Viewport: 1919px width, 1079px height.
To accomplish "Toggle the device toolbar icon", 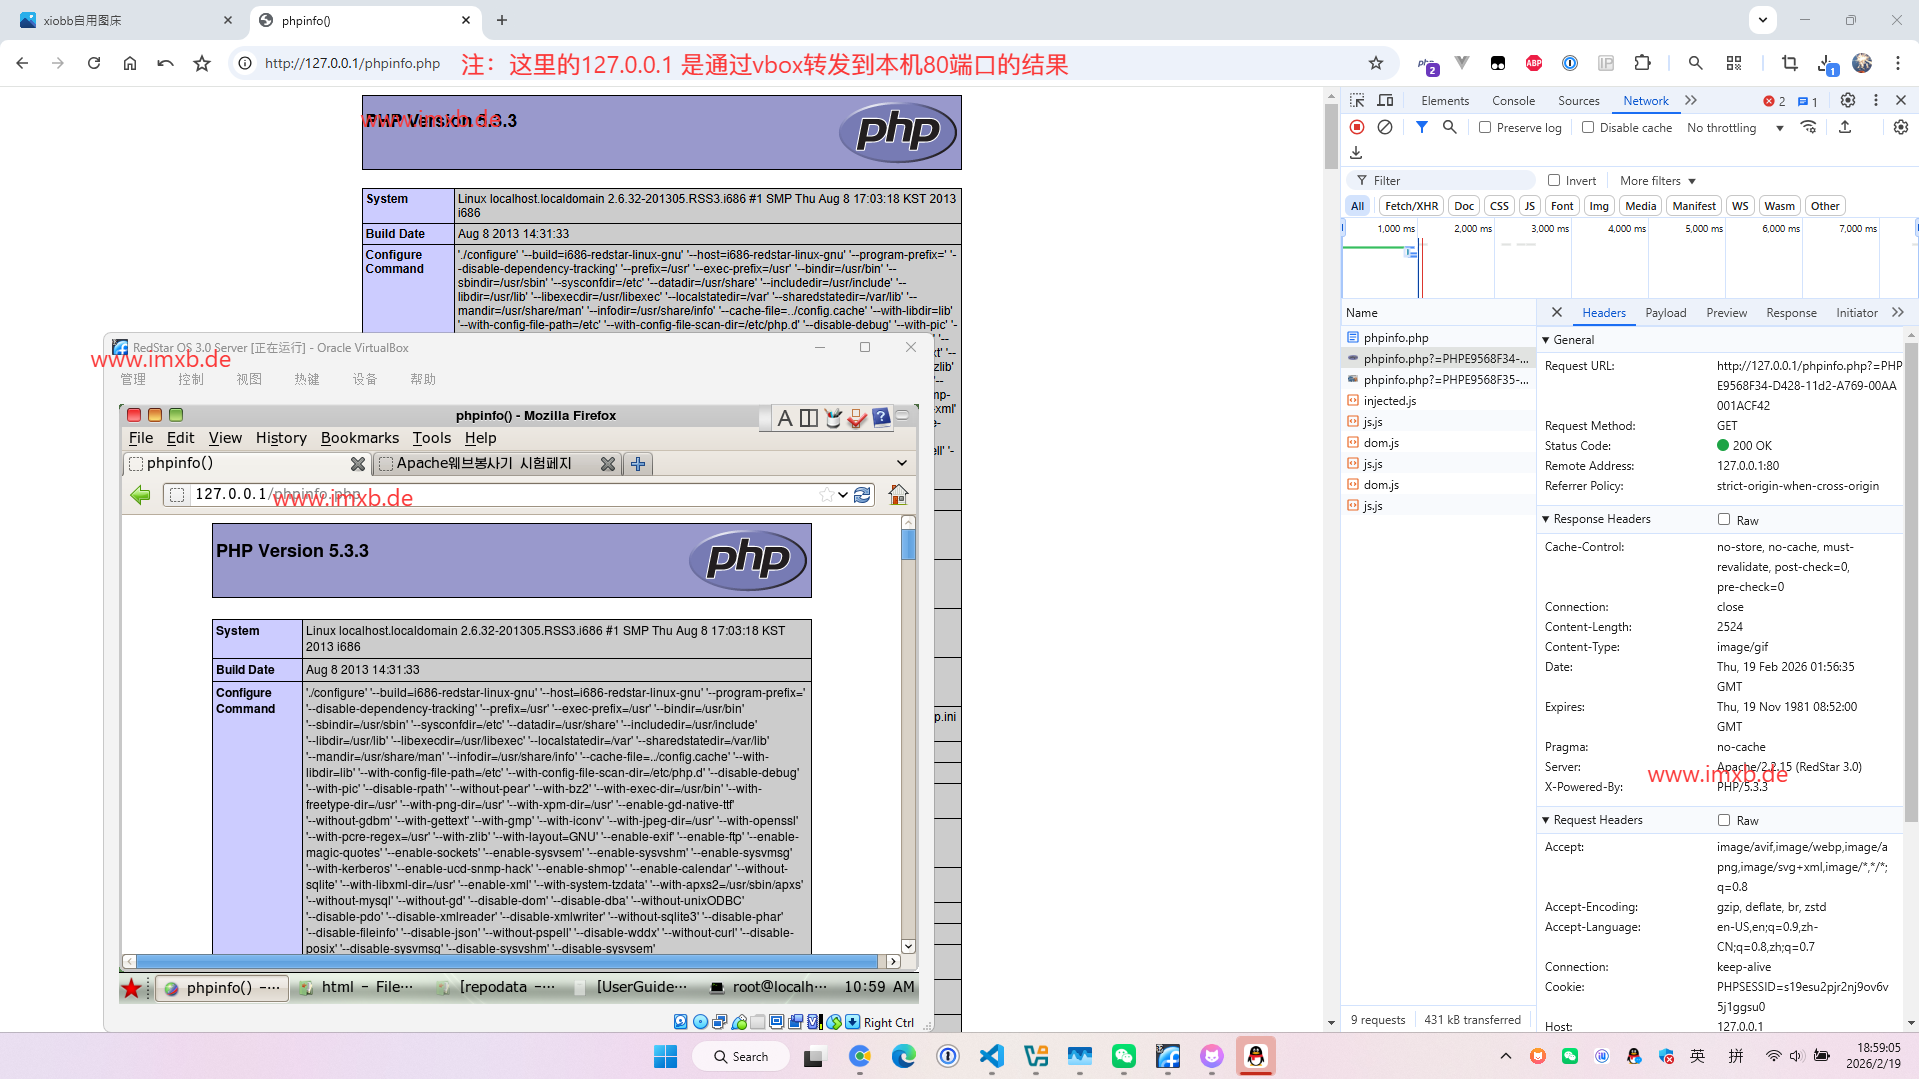I will click(x=1385, y=100).
